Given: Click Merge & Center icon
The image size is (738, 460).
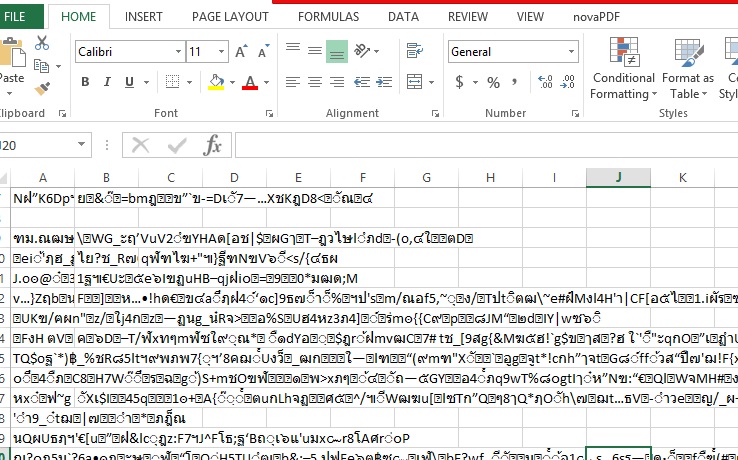Looking at the screenshot, I should pyautogui.click(x=414, y=82).
